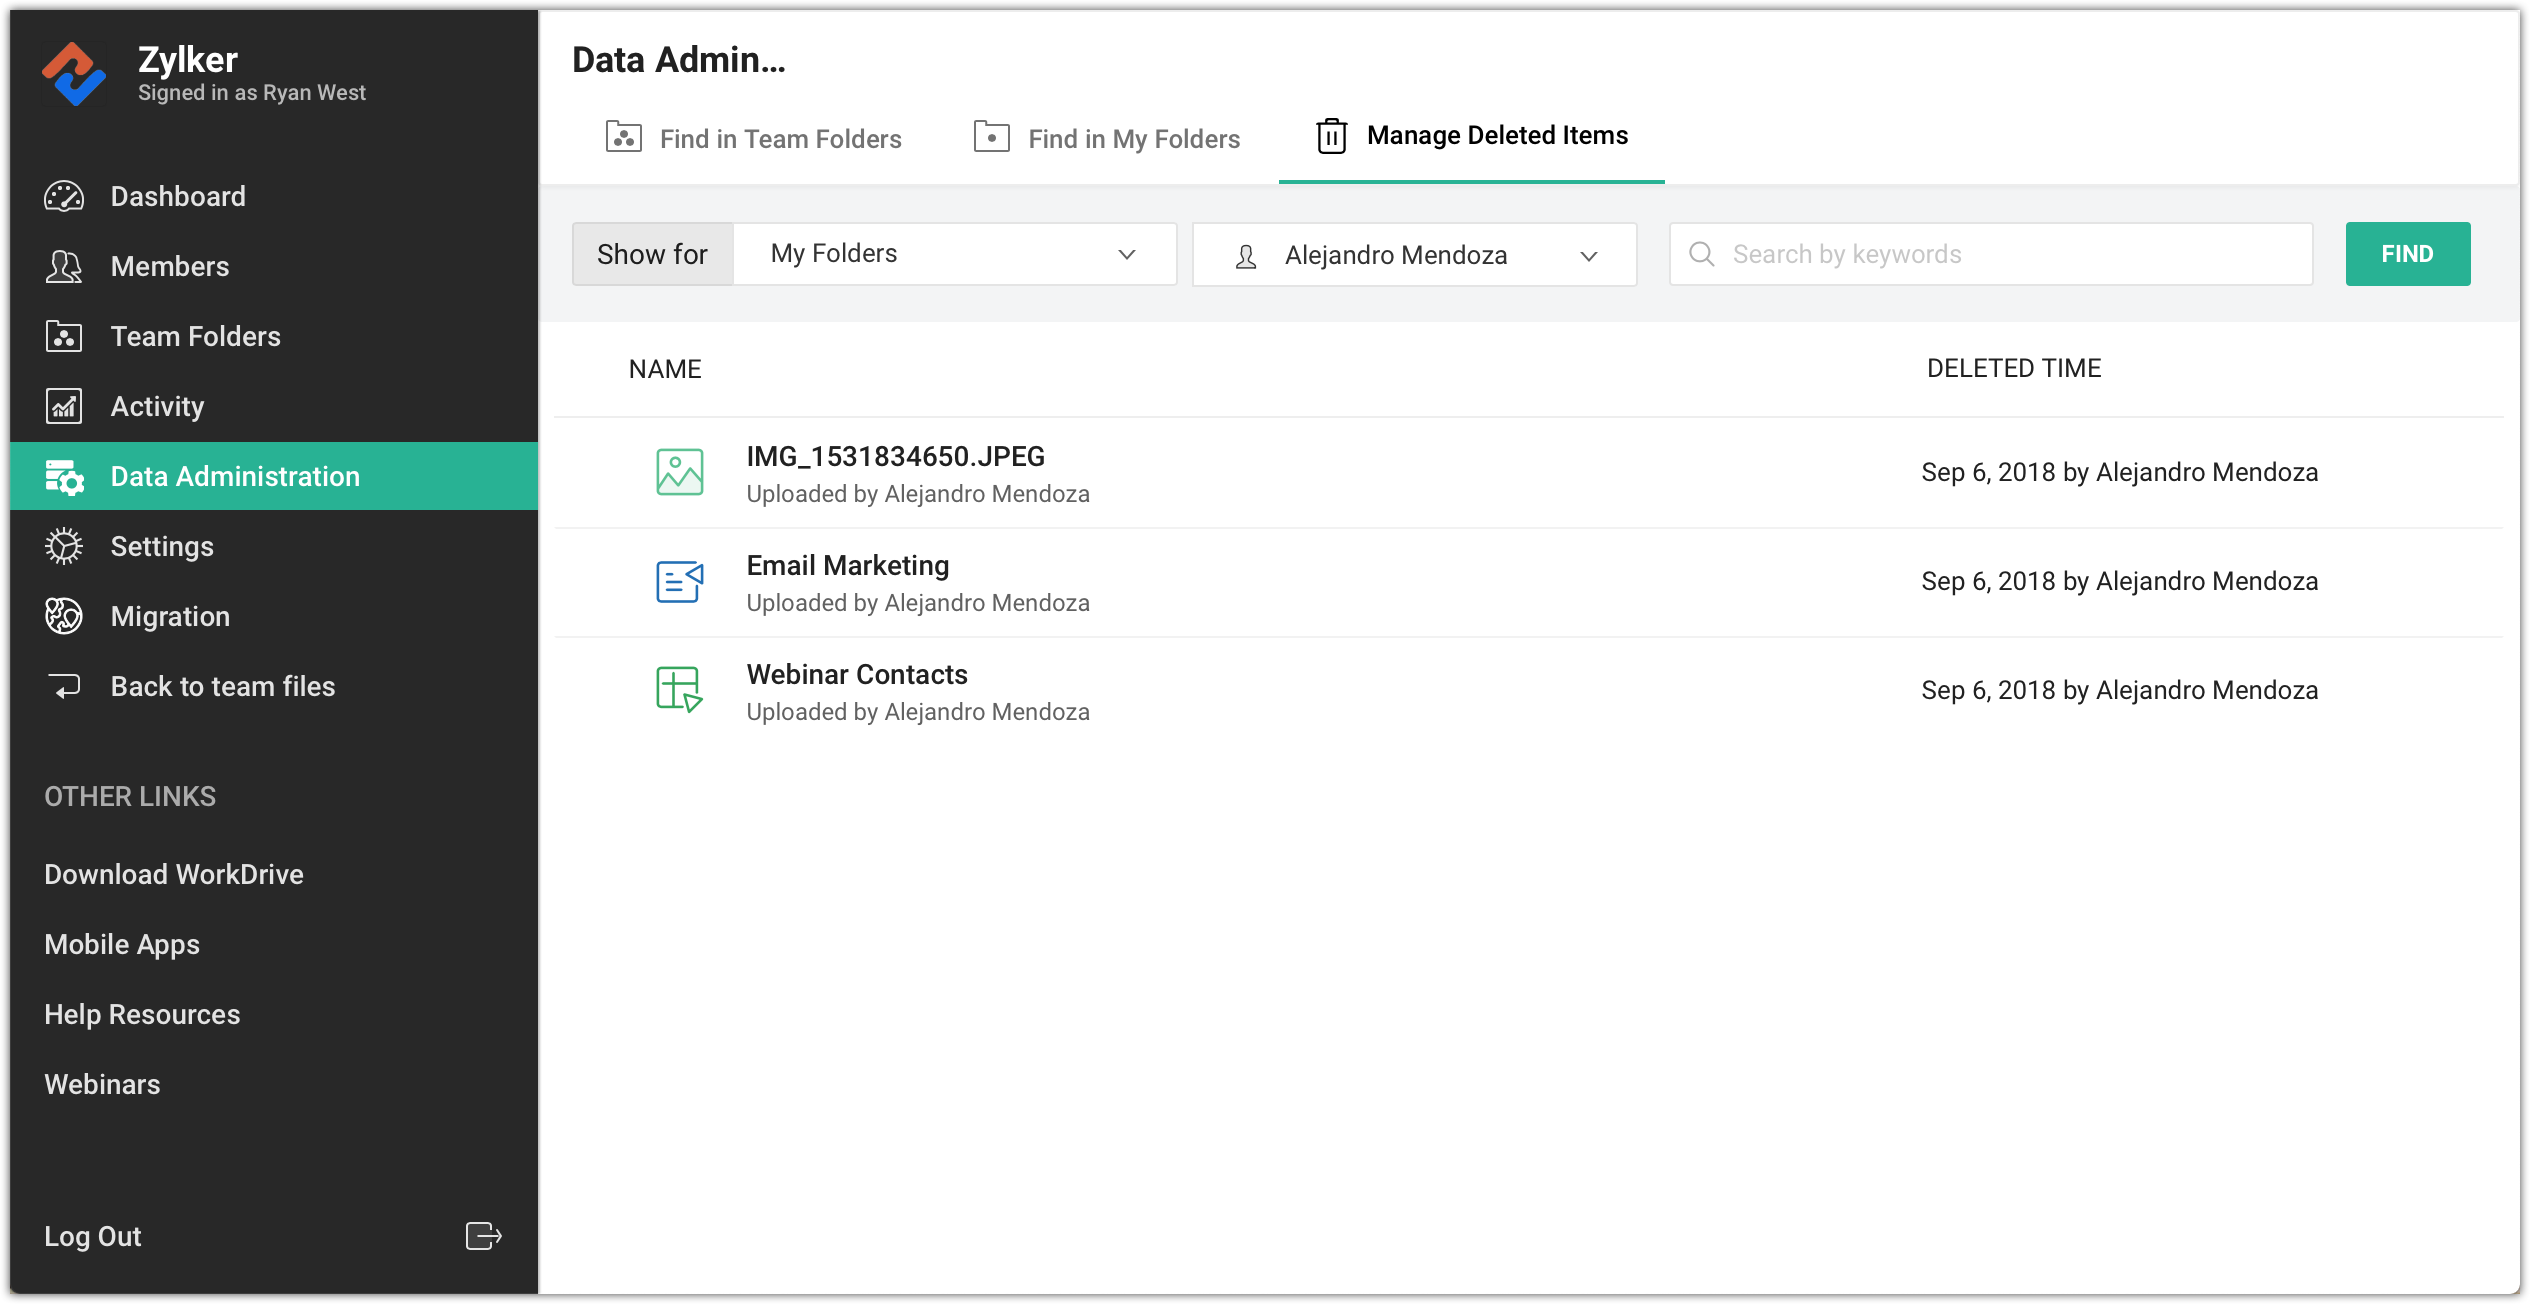Open Settings in the sidebar
The height and width of the screenshot is (1304, 2530).
pyautogui.click(x=162, y=546)
